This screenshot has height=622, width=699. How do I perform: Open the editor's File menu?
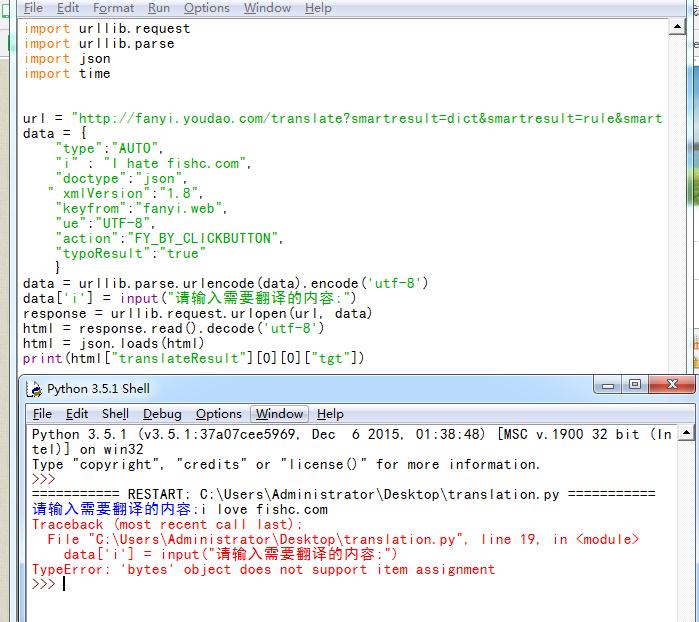click(x=33, y=8)
